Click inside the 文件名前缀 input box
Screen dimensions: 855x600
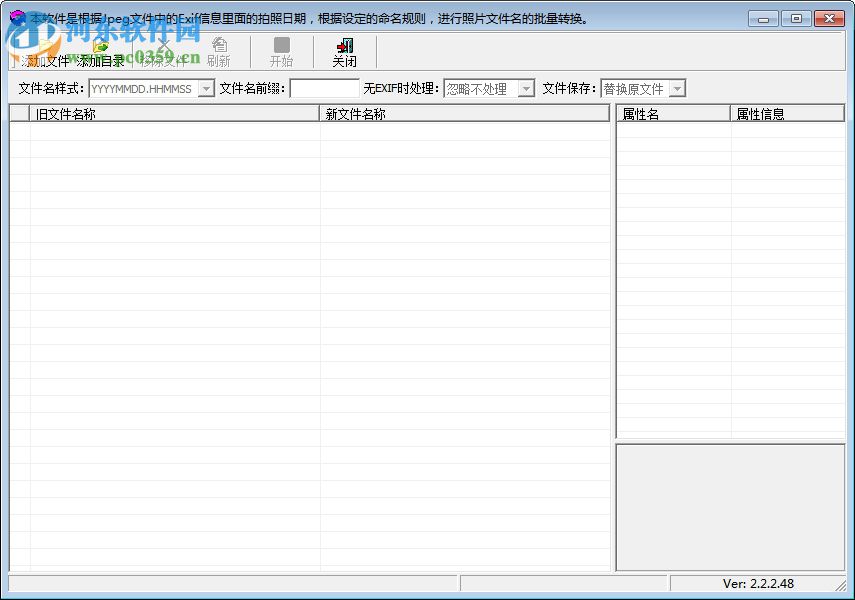click(323, 88)
